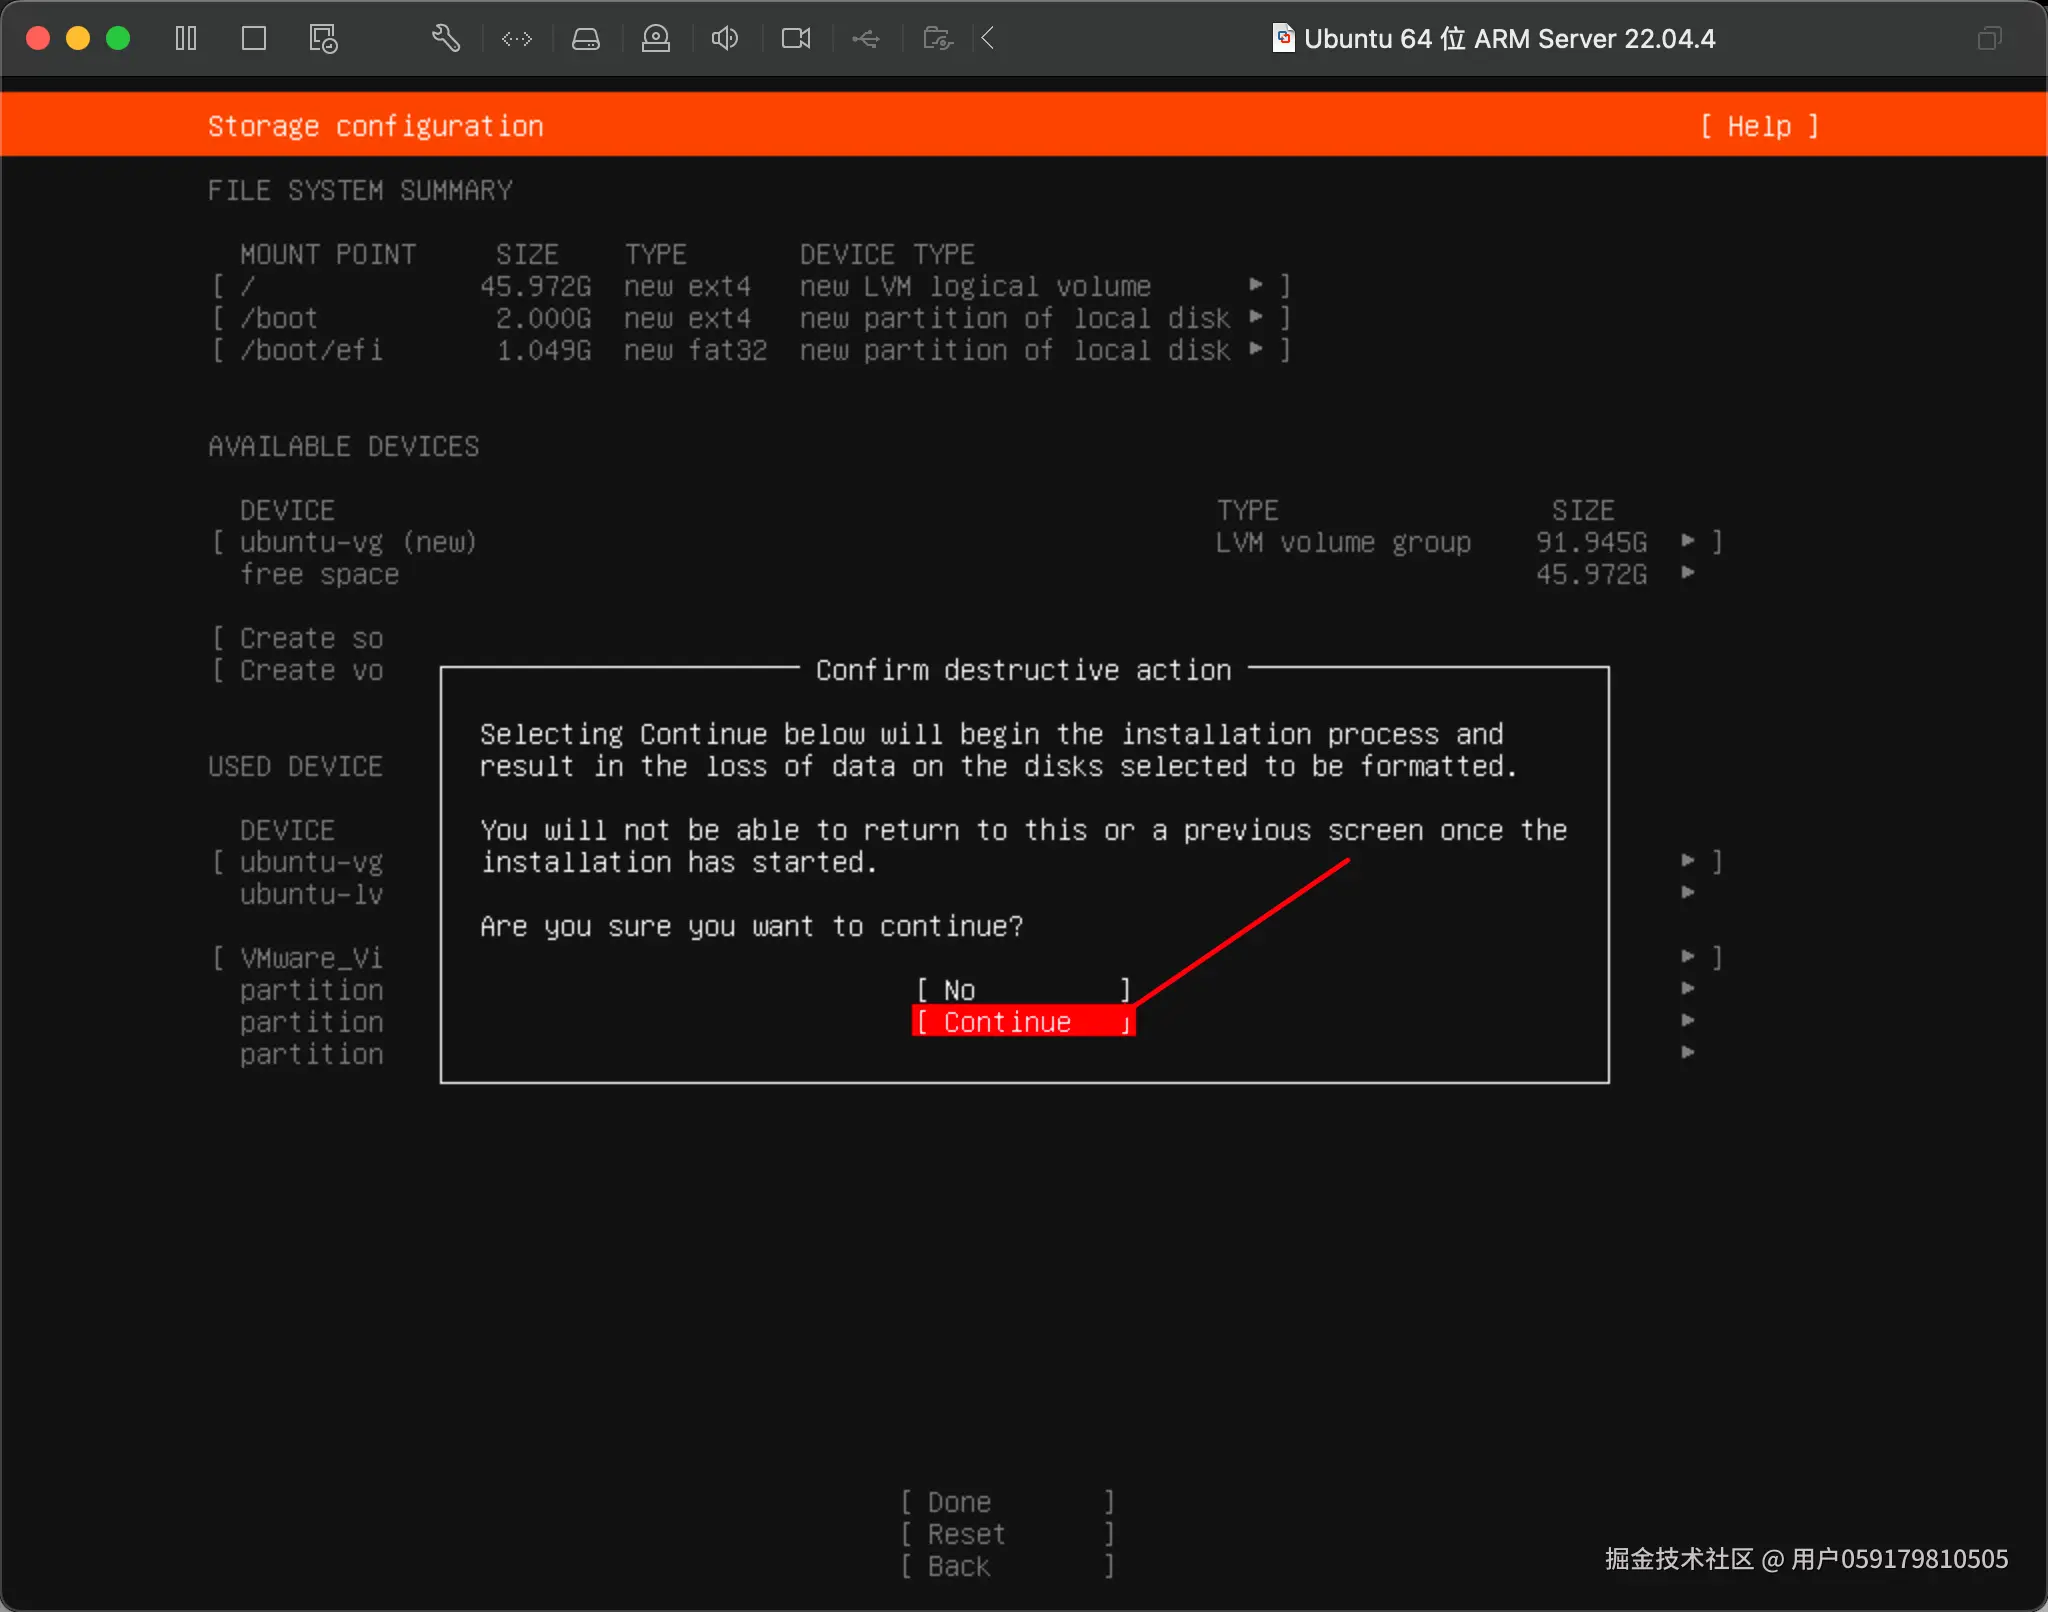Image resolution: width=2048 pixels, height=1612 pixels.
Task: Click the square single-window view icon
Action: (x=254, y=39)
